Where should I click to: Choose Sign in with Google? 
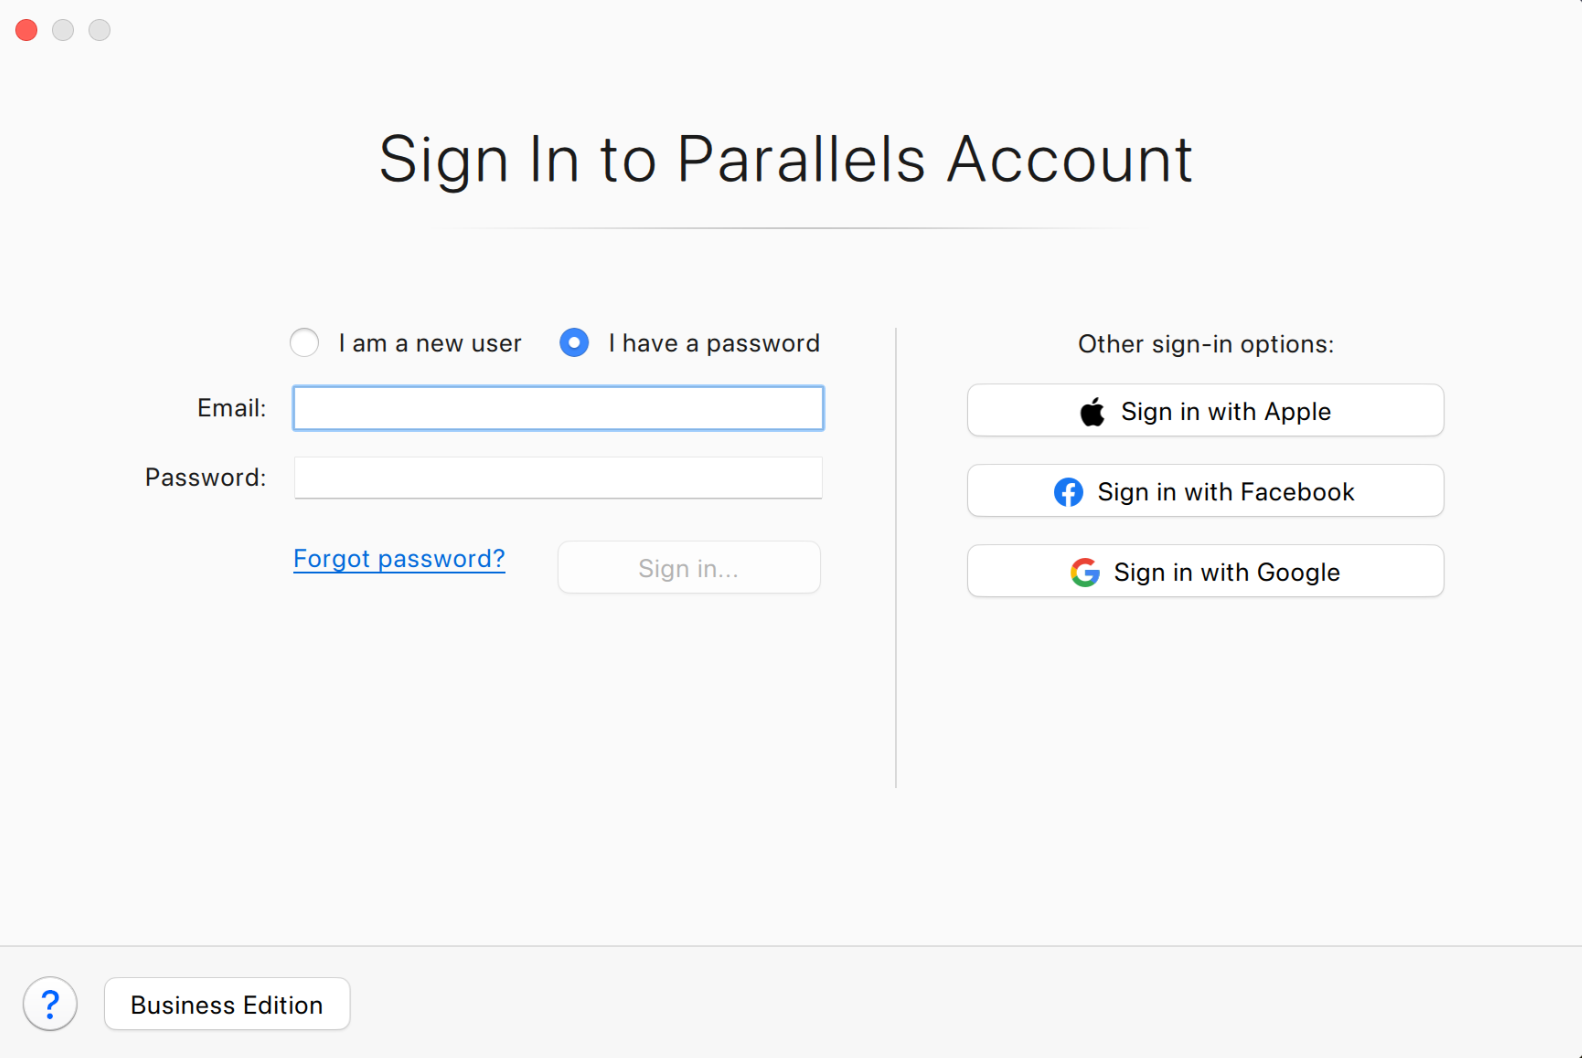(1205, 571)
